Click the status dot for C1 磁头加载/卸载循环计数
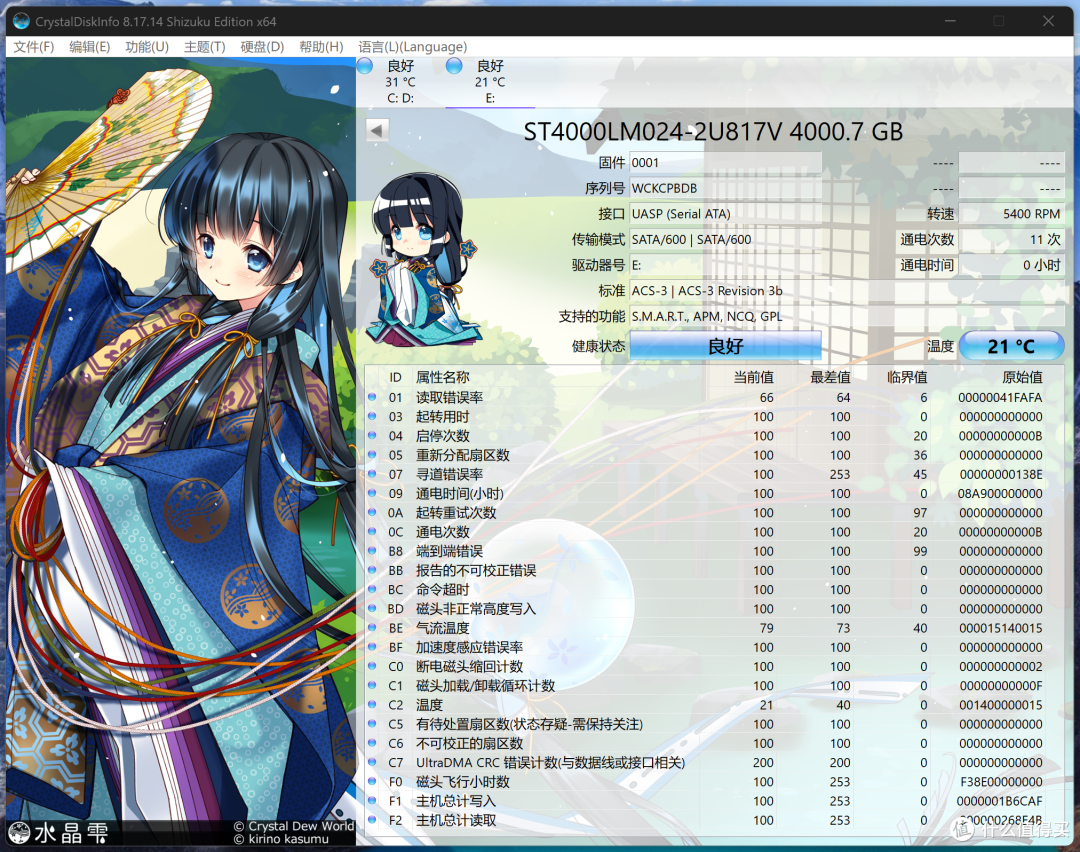The image size is (1080, 852). (x=372, y=685)
